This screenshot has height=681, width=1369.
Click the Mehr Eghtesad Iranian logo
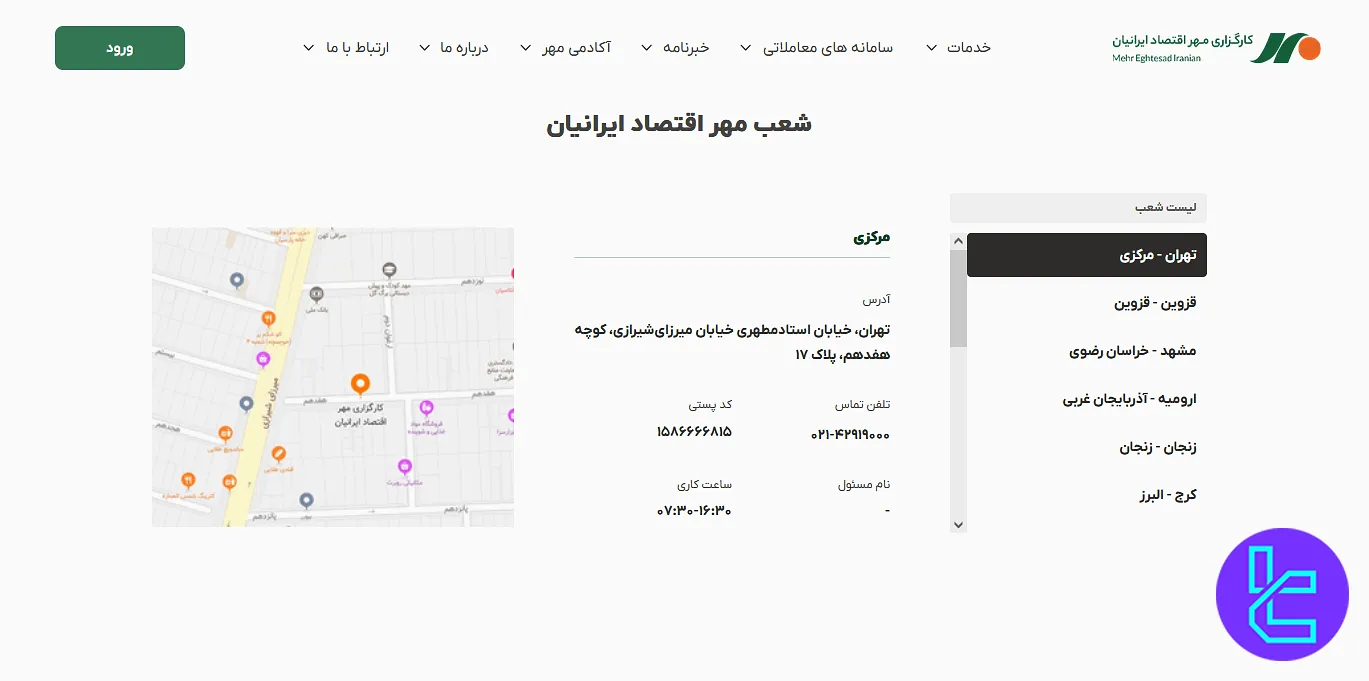click(1215, 45)
